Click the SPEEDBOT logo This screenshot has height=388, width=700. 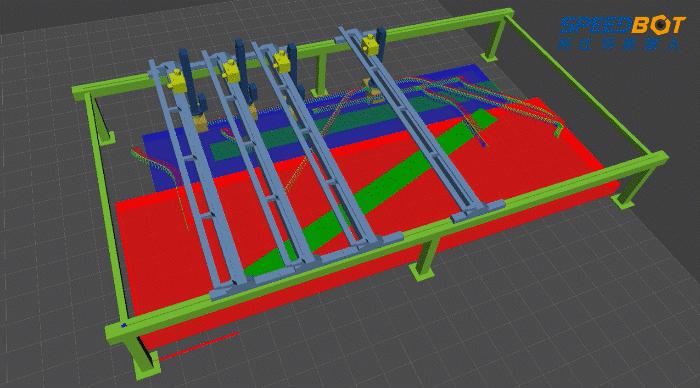(x=621, y=33)
